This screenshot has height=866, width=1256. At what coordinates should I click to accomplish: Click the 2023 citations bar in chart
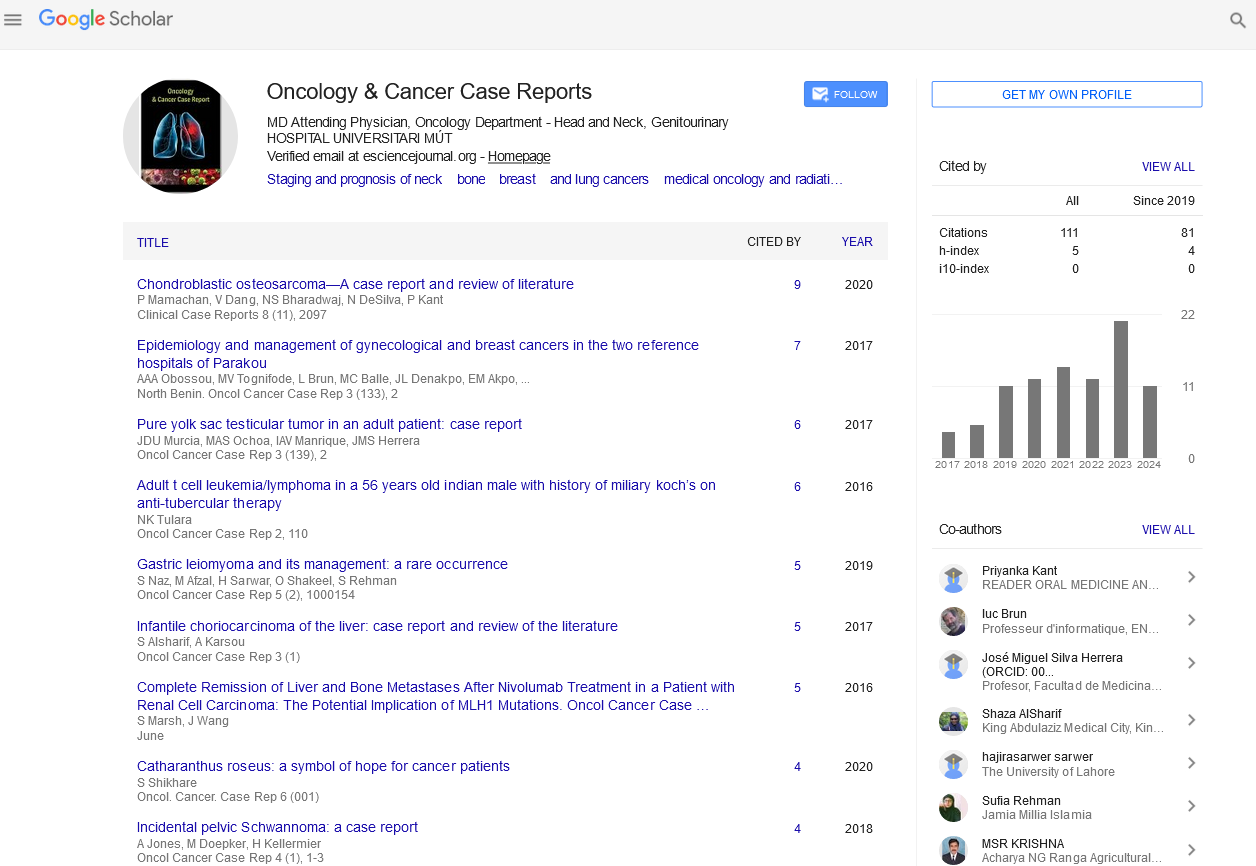1121,389
